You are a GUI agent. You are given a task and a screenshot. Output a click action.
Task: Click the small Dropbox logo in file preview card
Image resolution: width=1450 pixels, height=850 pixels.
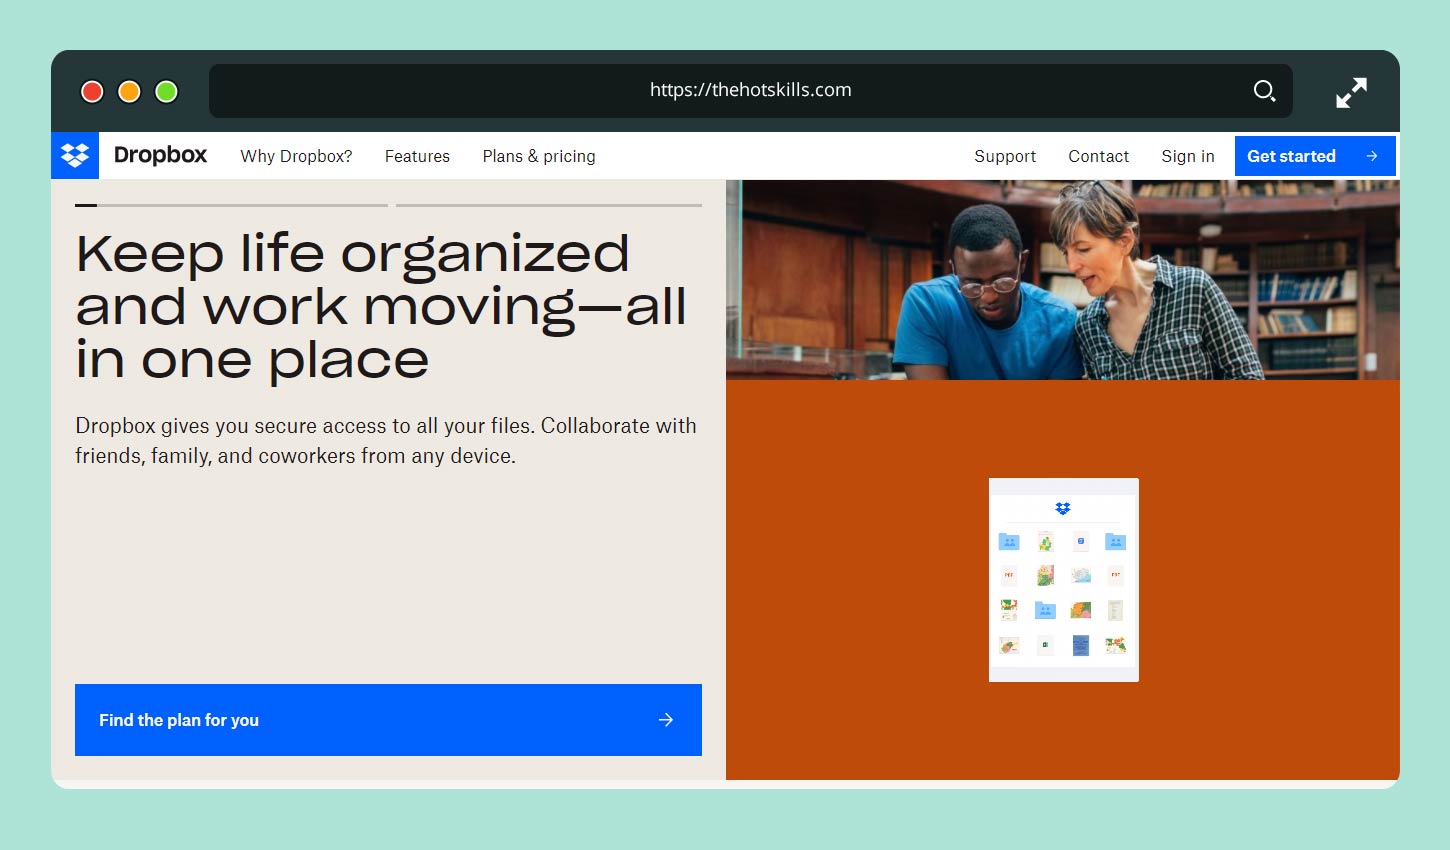pos(1063,509)
